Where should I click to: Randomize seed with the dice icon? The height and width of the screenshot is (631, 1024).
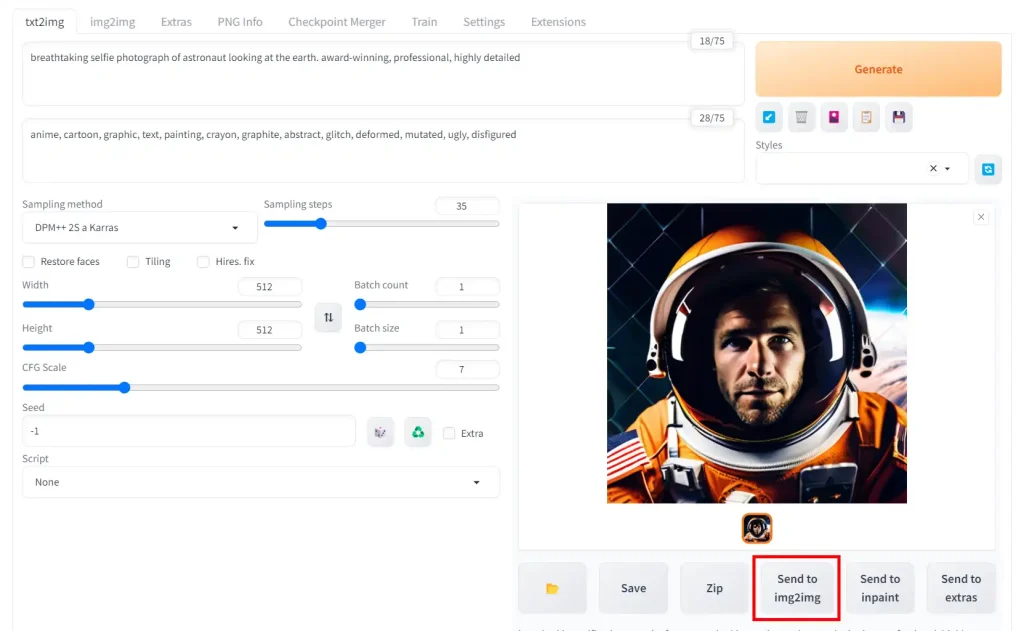click(380, 432)
